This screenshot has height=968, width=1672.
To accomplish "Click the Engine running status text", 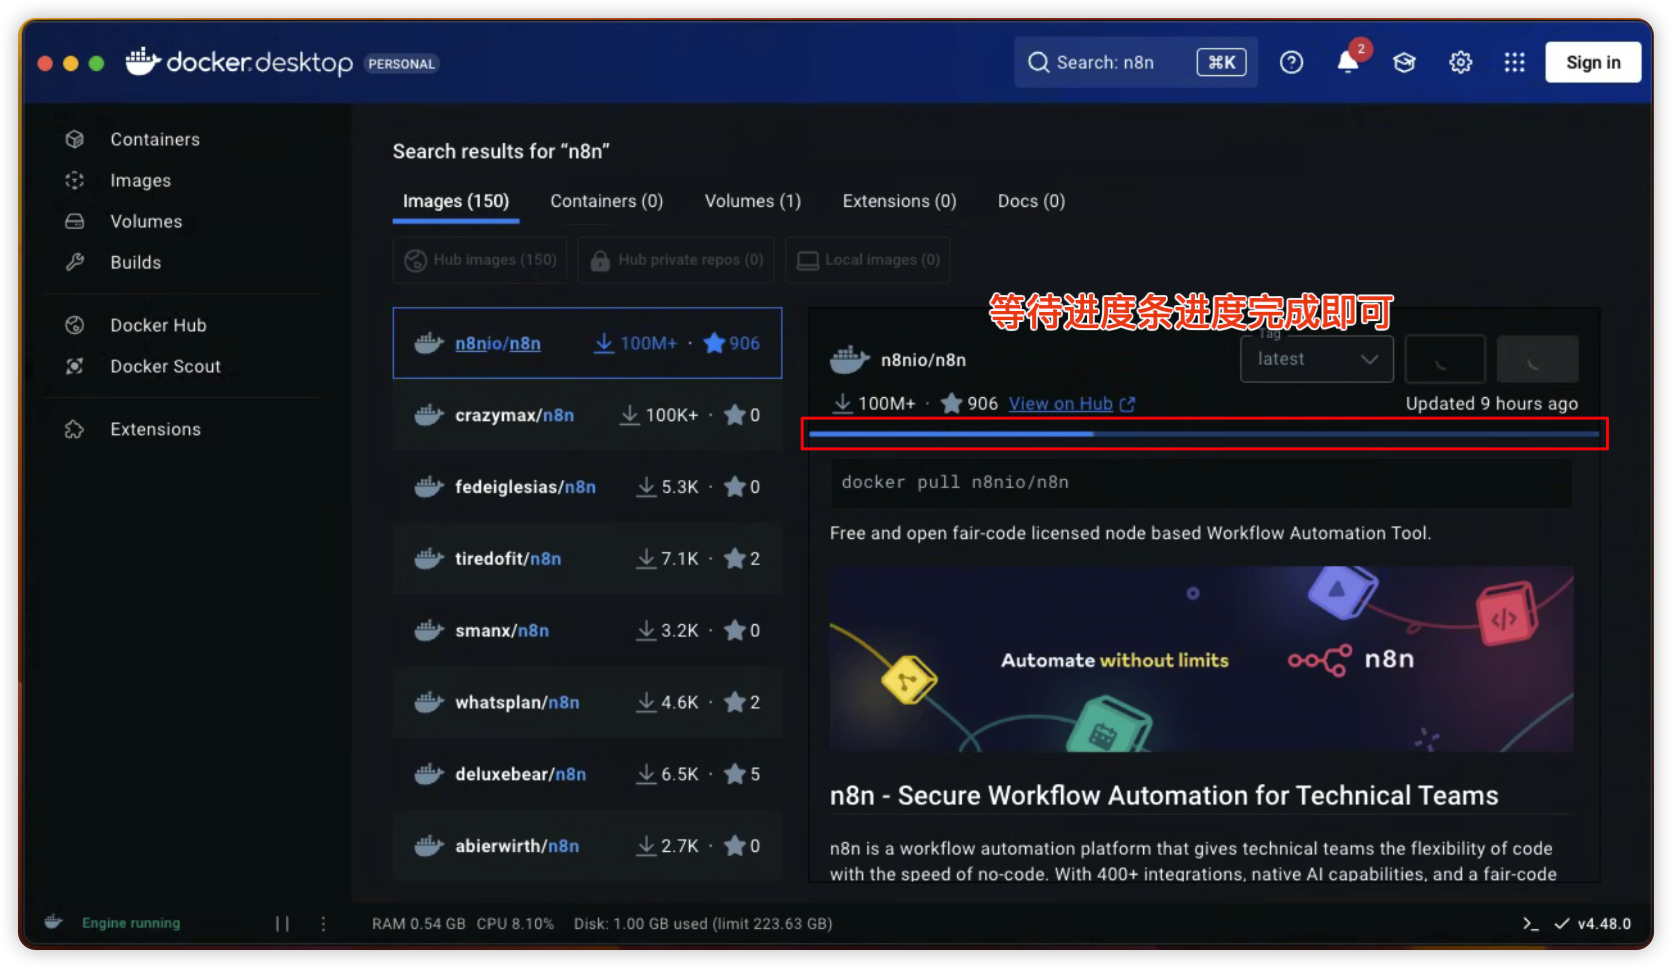I will click(x=131, y=923).
